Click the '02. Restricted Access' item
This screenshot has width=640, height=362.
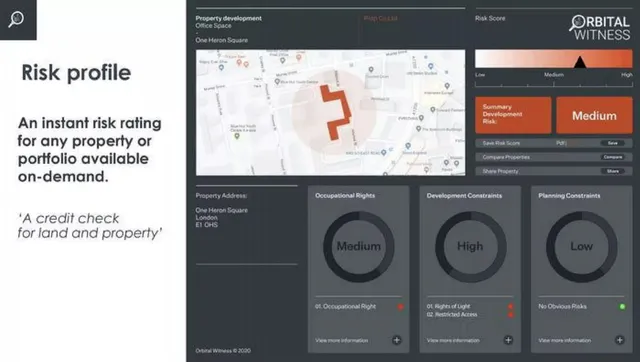(452, 315)
